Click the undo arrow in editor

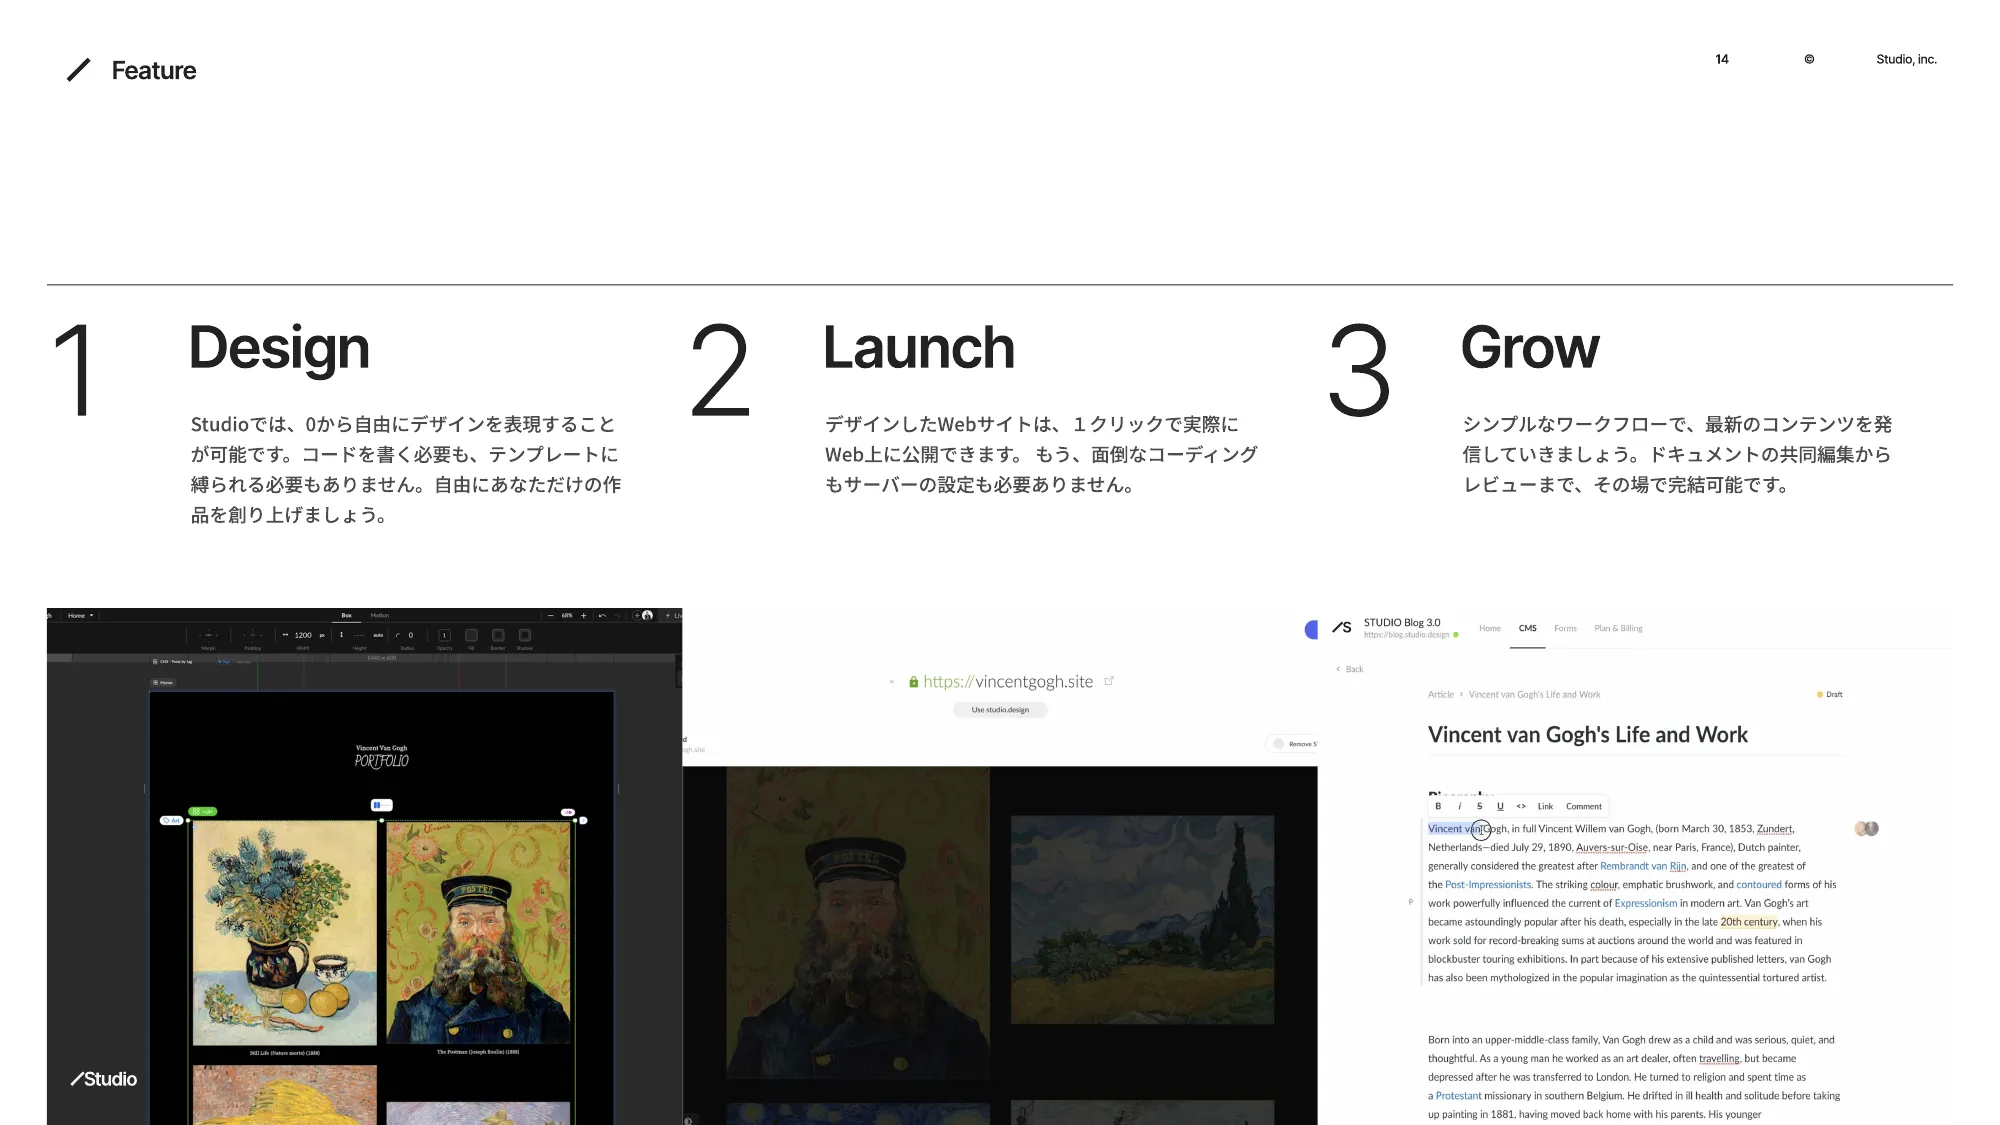point(602,616)
